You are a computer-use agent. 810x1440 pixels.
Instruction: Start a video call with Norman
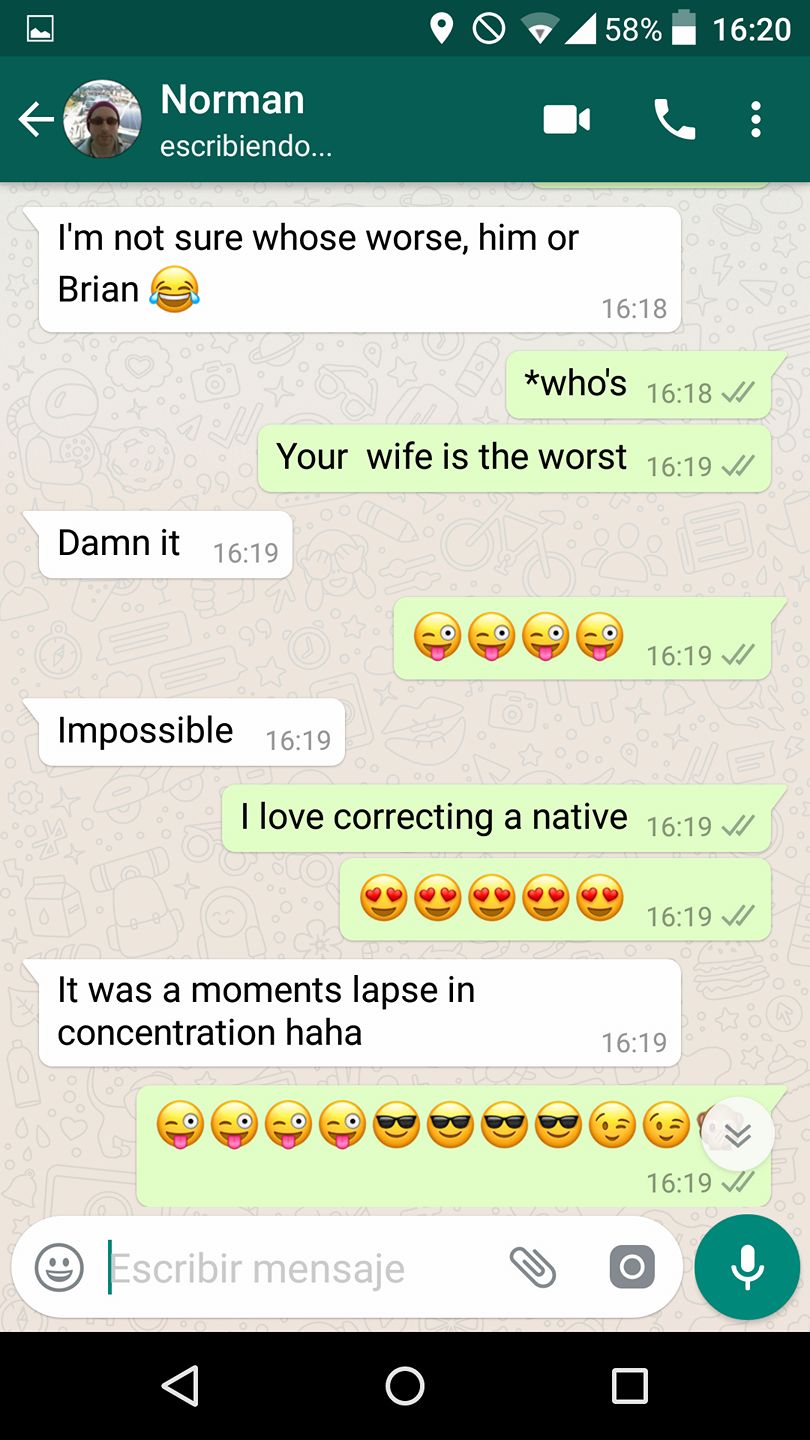567,120
